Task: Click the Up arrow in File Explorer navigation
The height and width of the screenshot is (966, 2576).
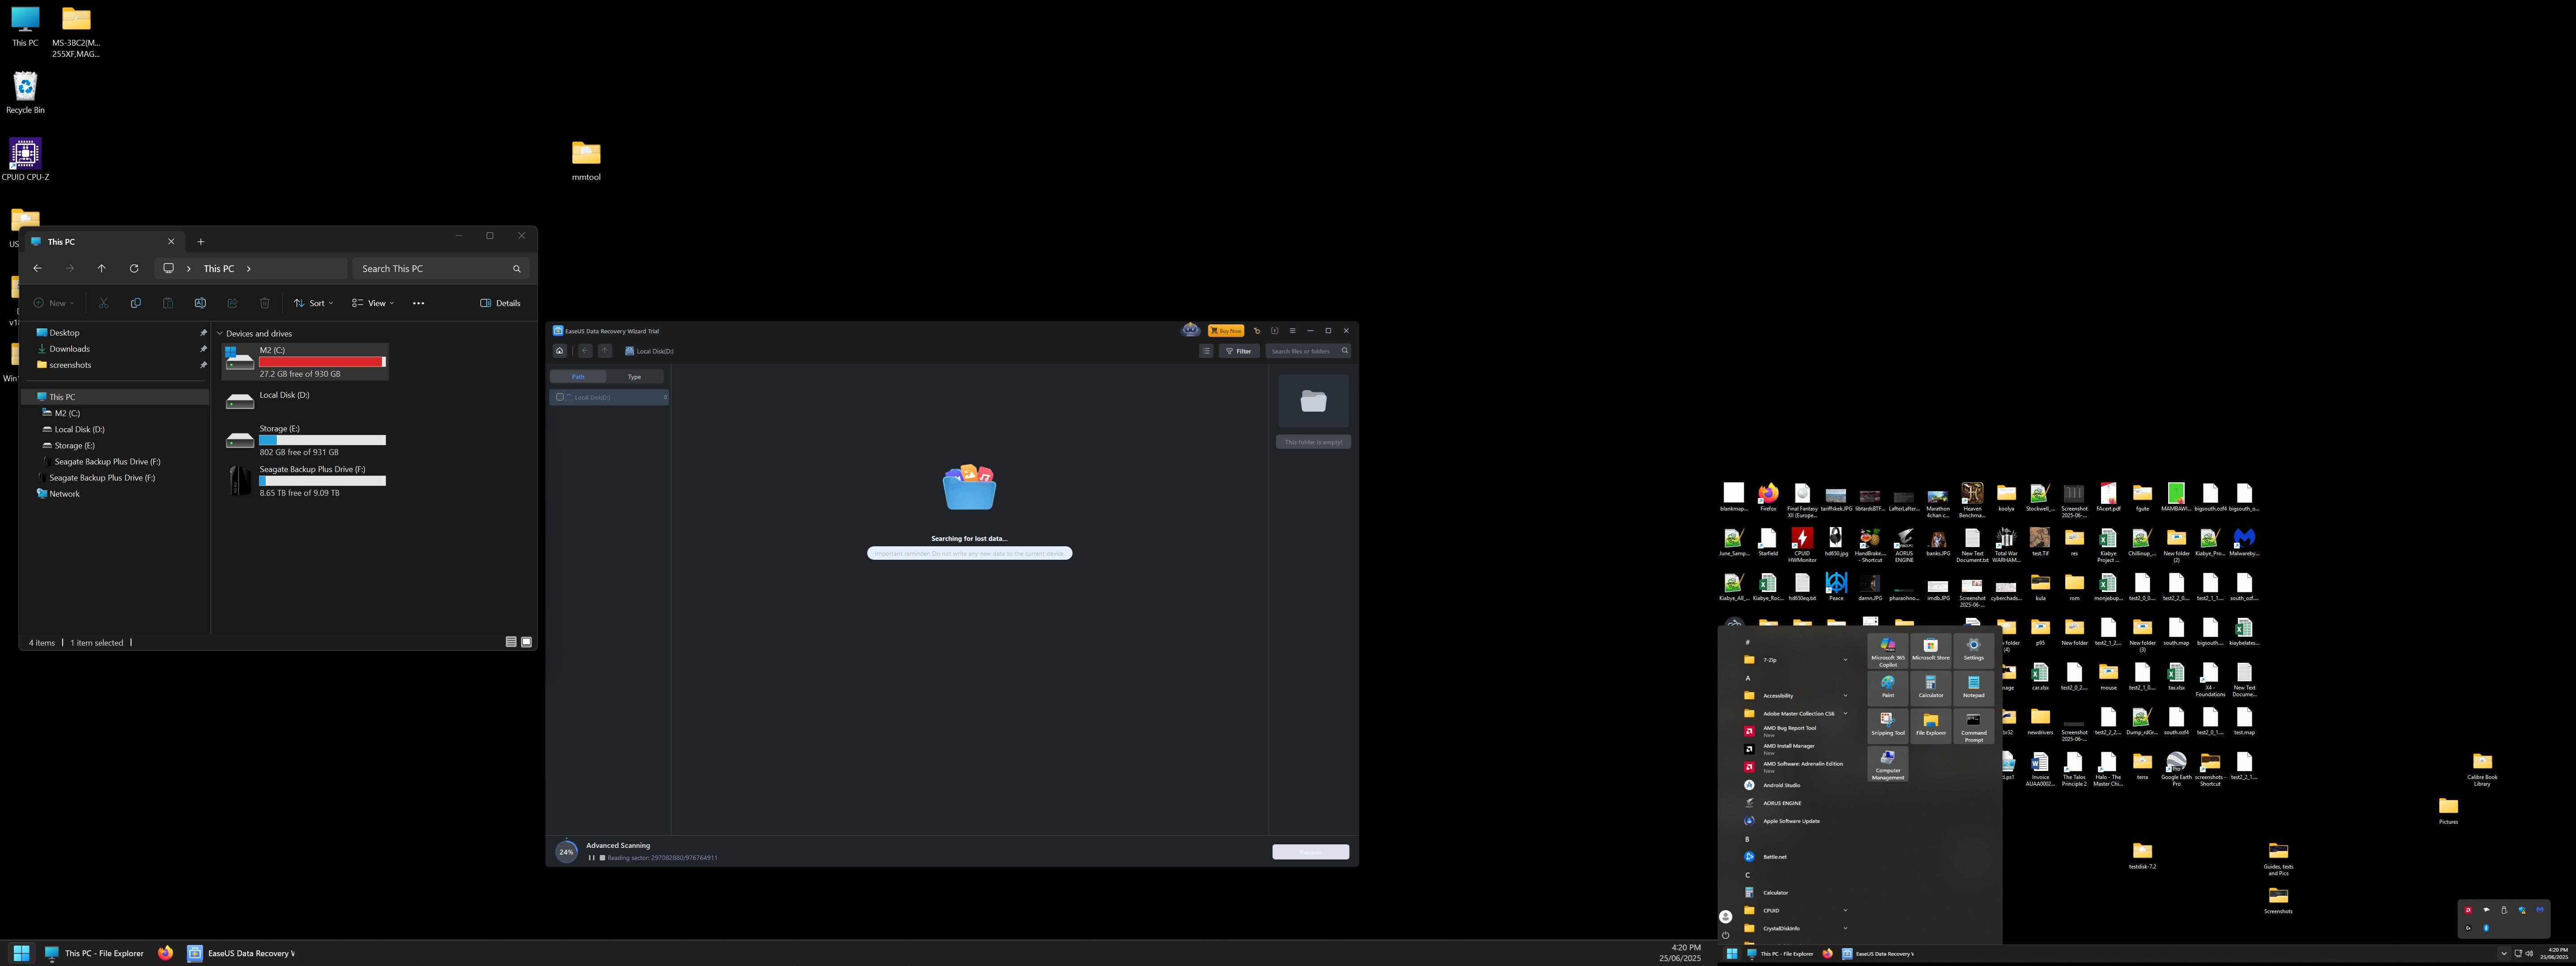Action: [101, 268]
